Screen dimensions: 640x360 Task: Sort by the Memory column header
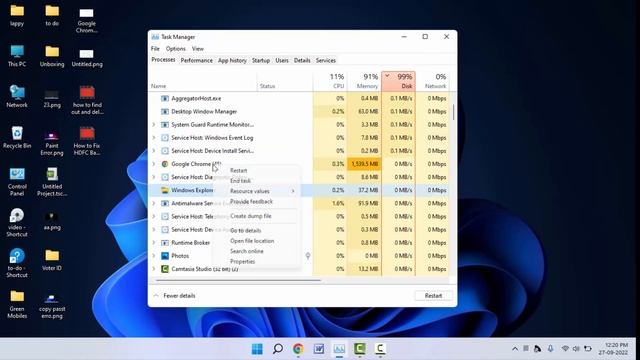pos(364,81)
